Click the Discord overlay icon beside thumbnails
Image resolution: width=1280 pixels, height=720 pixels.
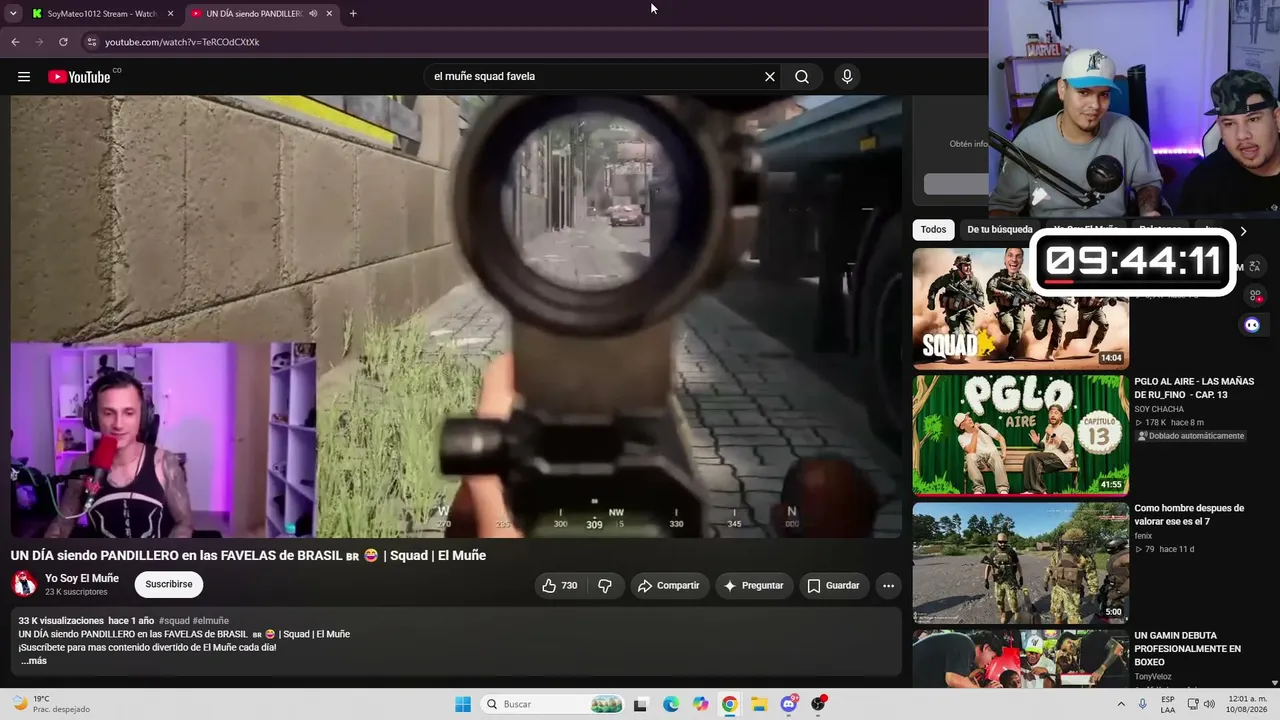[1252, 324]
